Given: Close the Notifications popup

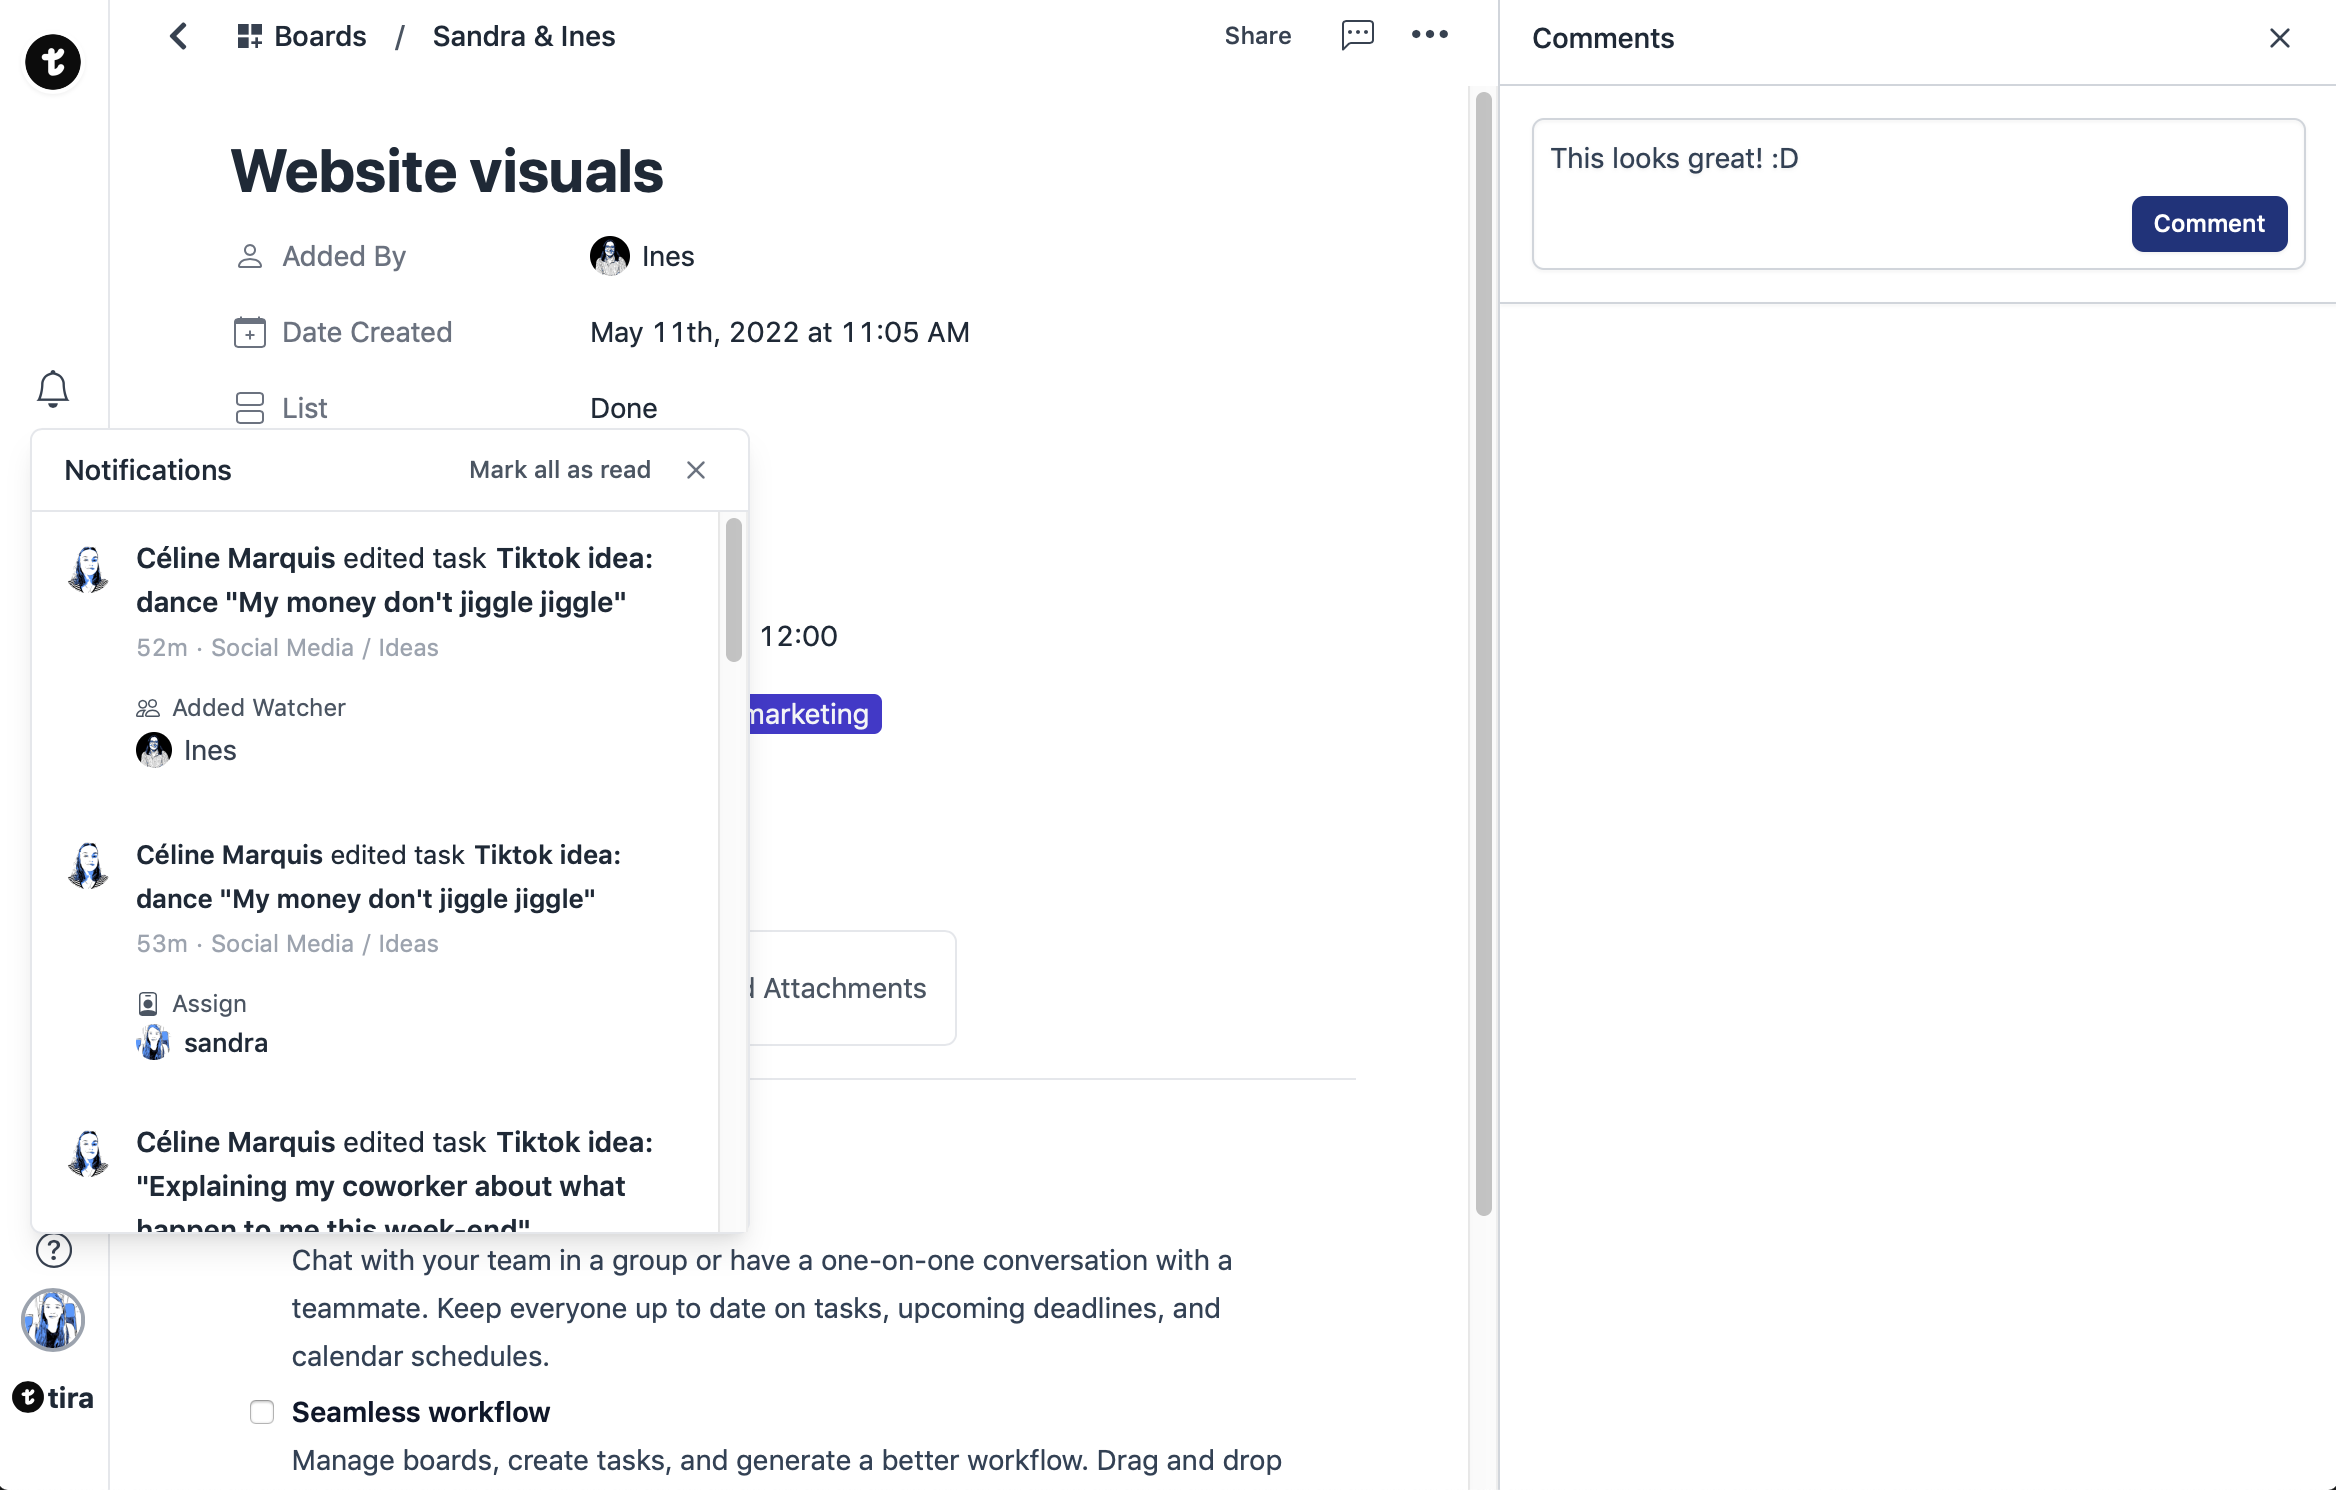Looking at the screenshot, I should point(696,470).
